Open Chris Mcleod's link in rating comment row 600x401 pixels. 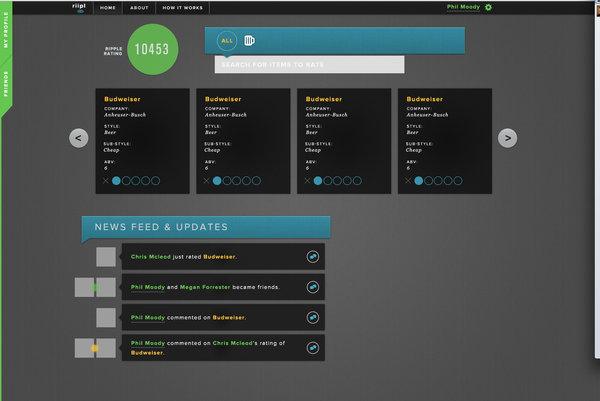(x=232, y=343)
